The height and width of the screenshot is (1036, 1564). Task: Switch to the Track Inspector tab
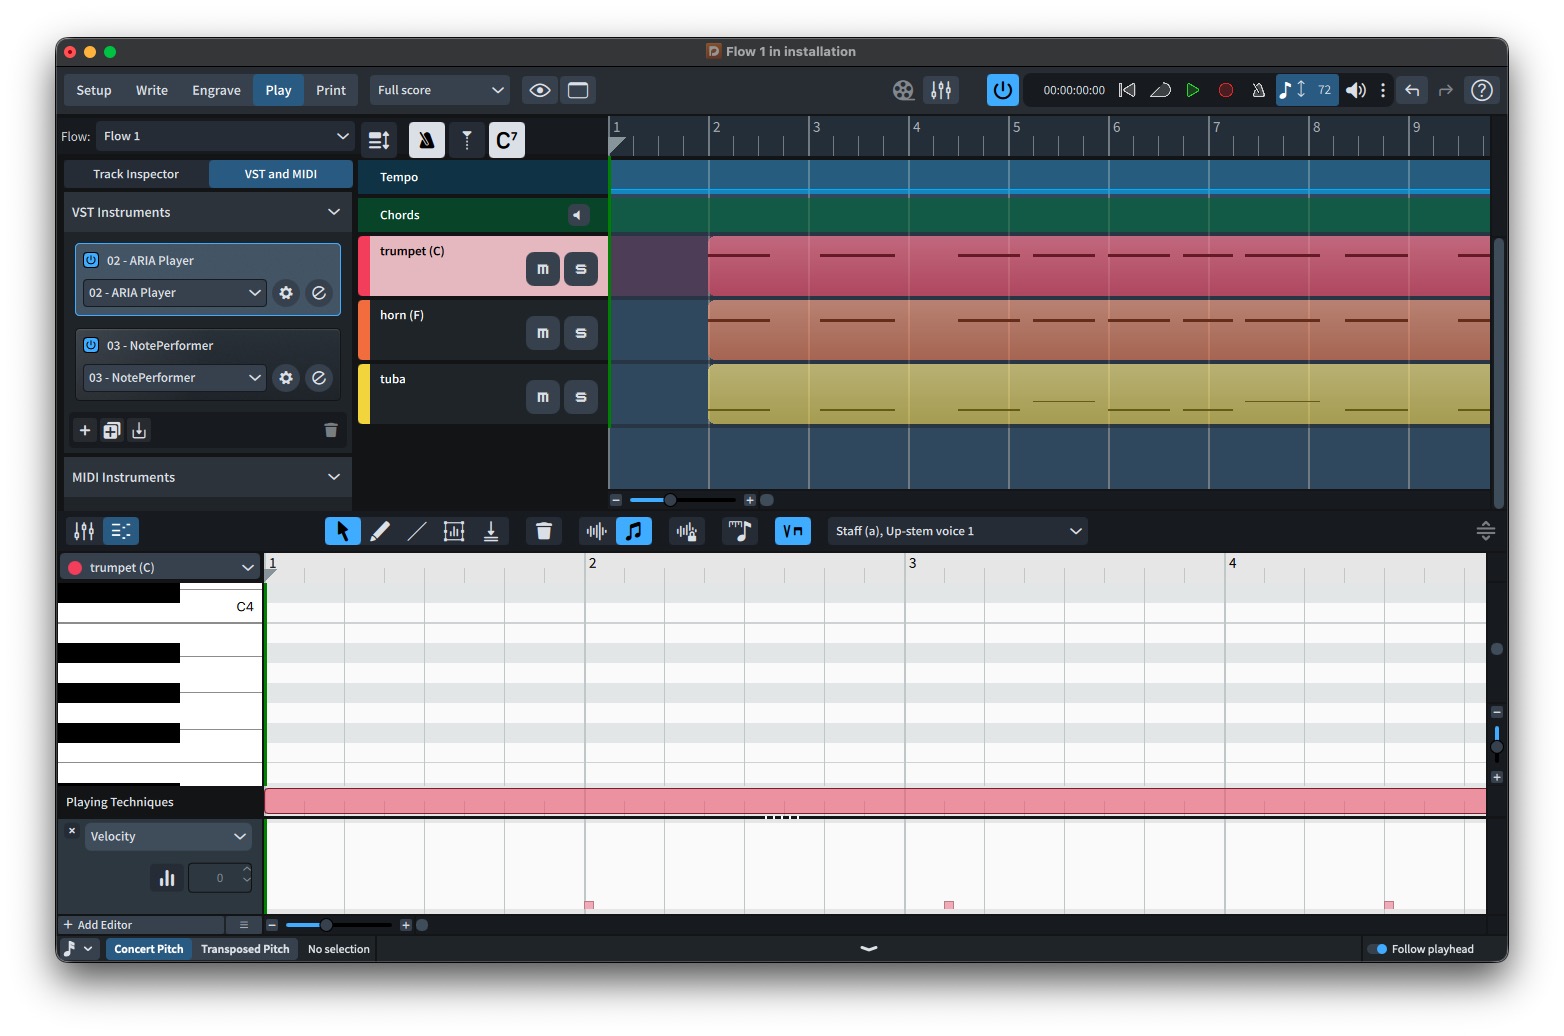click(x=136, y=174)
